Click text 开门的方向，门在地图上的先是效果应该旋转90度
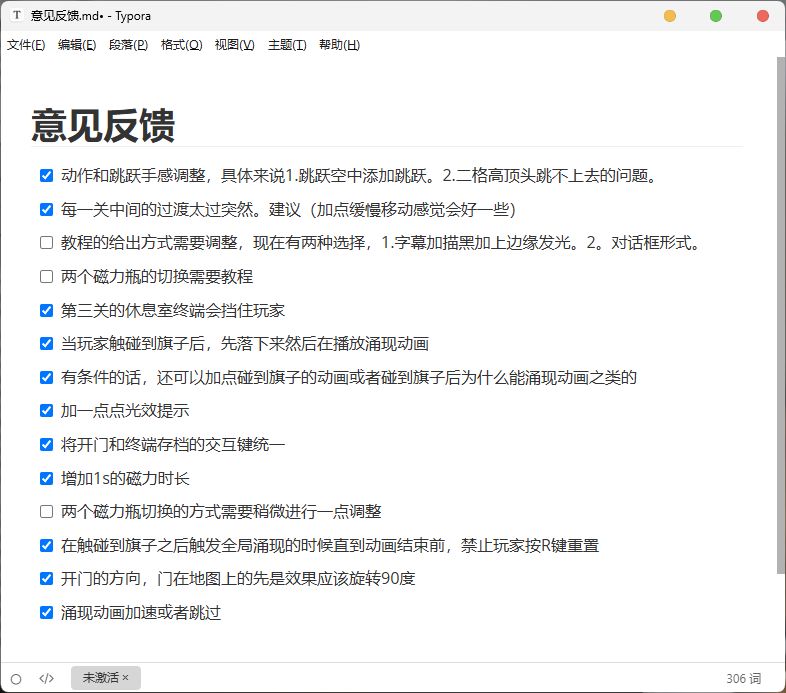The image size is (786, 693). (238, 579)
